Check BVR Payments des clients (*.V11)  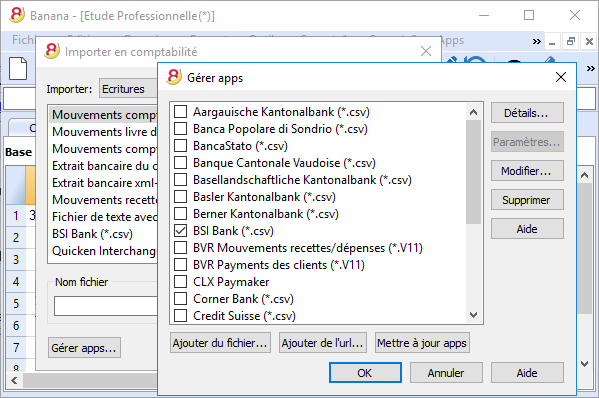(180, 265)
